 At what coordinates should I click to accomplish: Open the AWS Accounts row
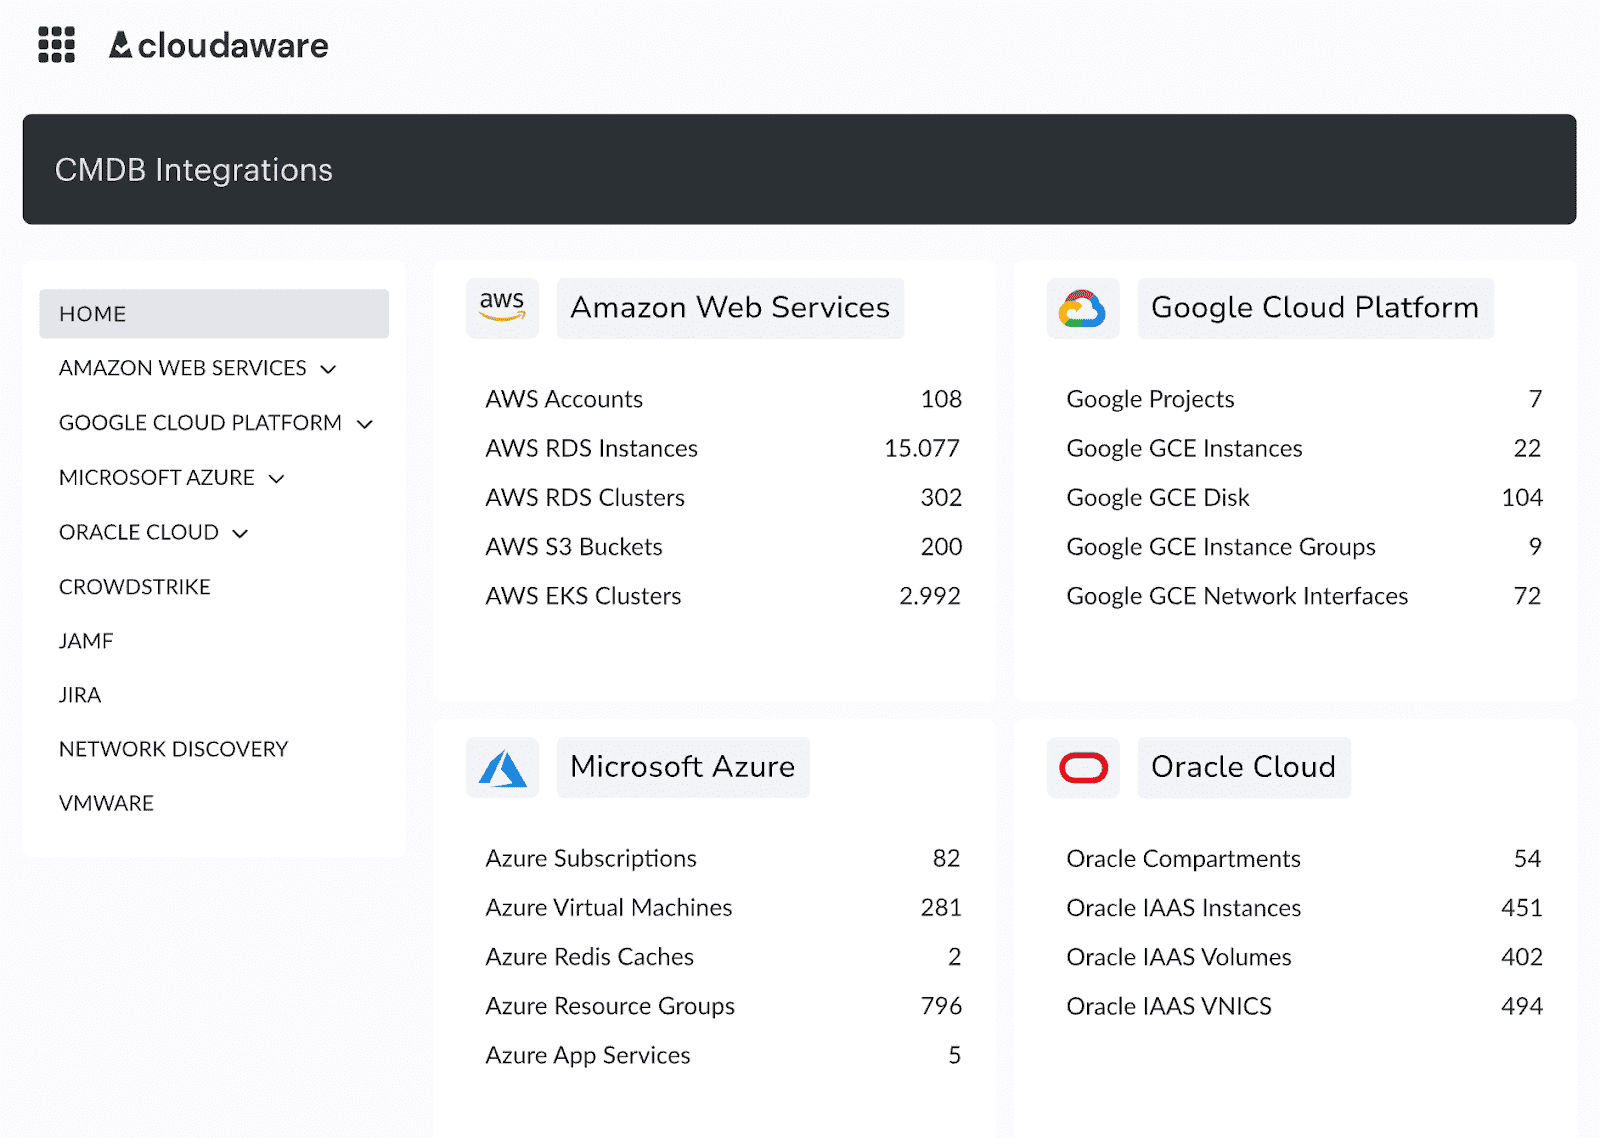[x=724, y=399]
